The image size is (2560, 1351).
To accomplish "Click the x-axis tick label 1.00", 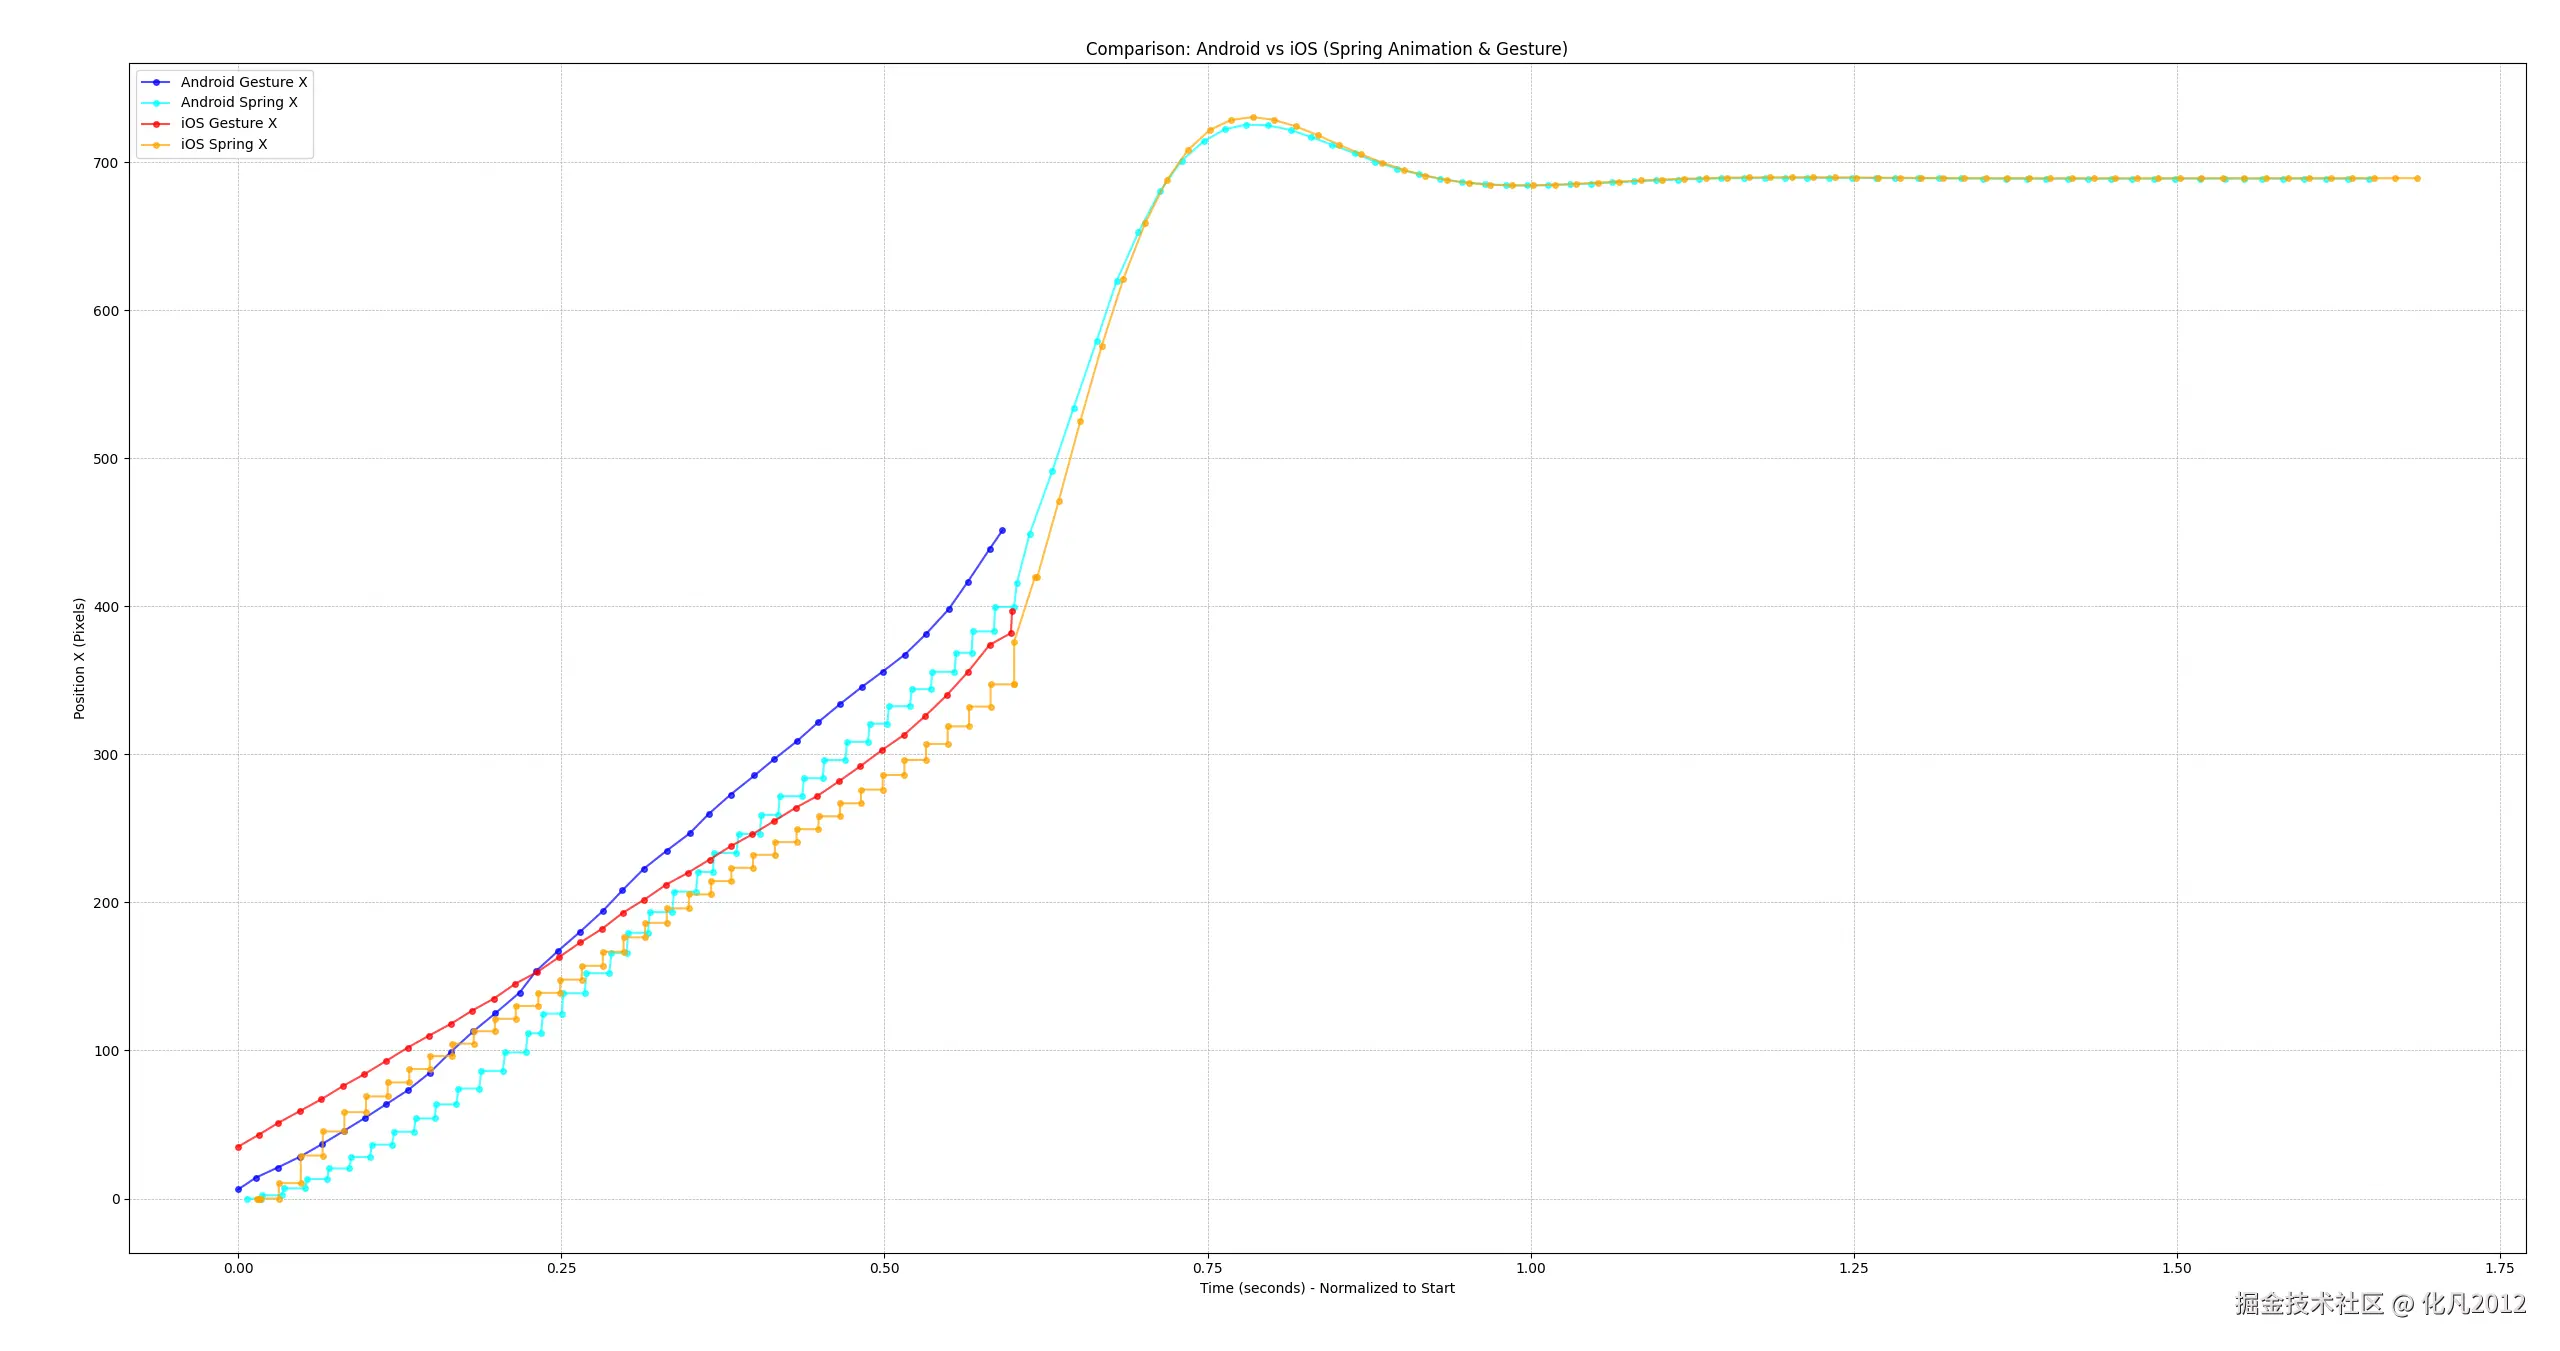I will [1530, 1268].
